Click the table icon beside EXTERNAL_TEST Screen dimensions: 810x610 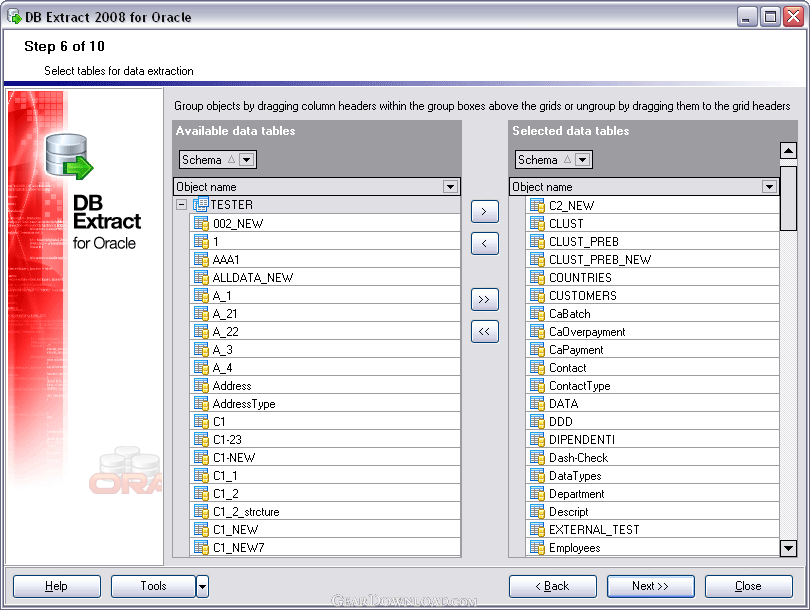[x=537, y=529]
